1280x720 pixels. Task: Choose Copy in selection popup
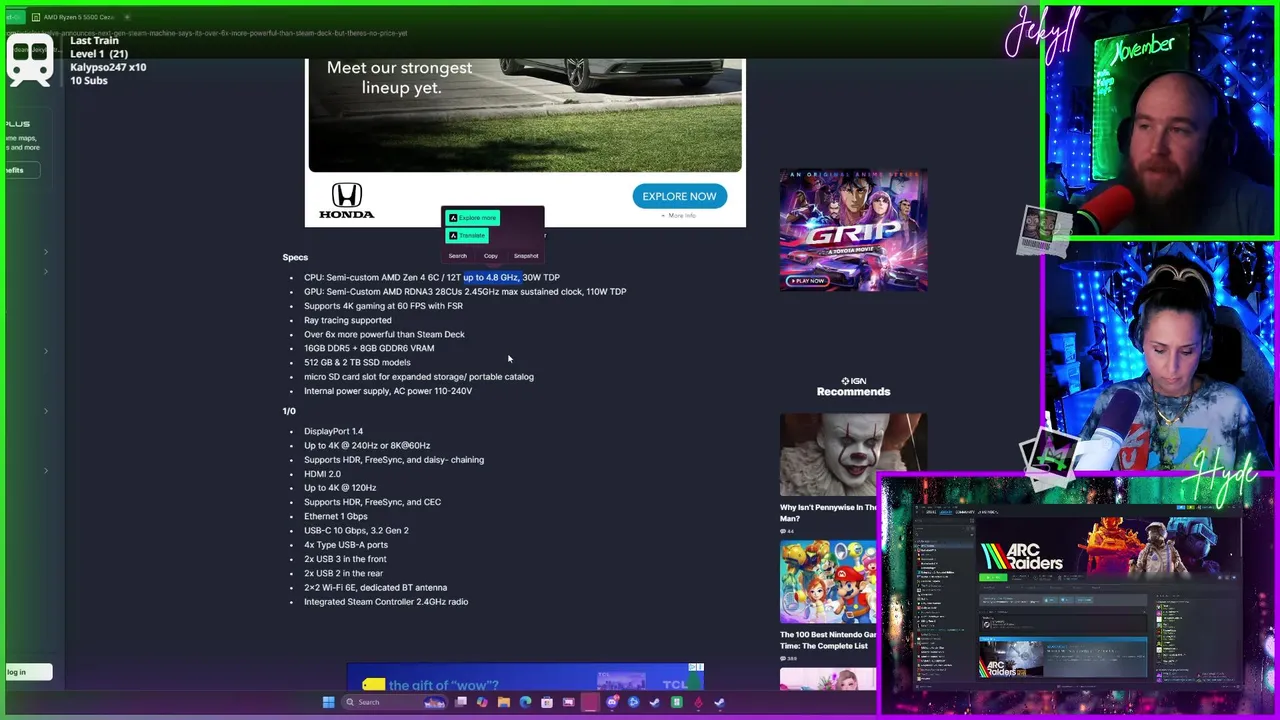491,256
